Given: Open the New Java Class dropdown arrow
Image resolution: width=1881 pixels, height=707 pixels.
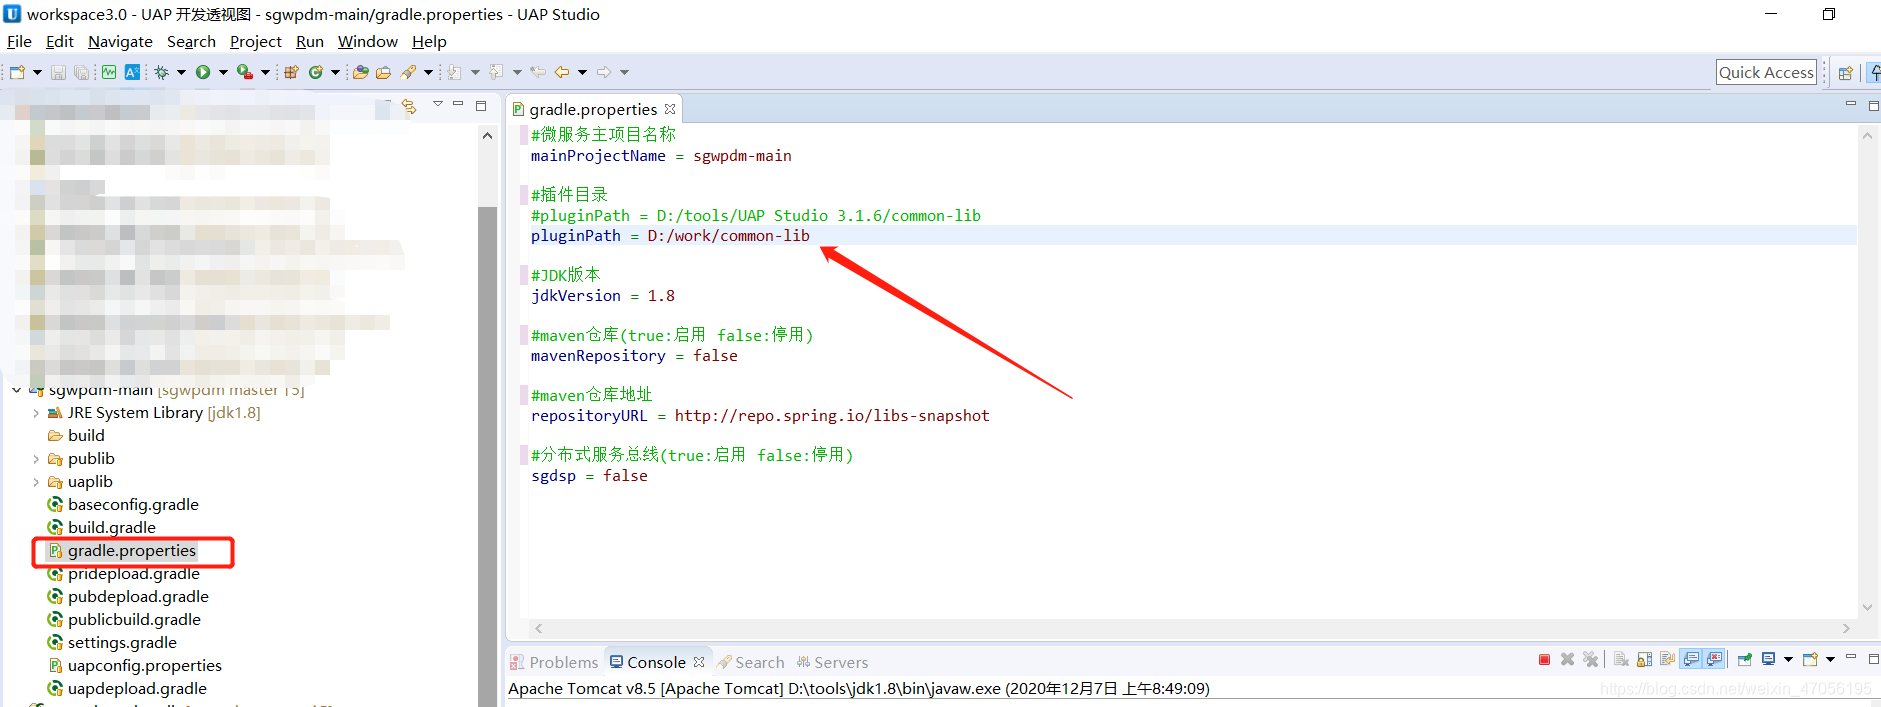Looking at the screenshot, I should coord(335,72).
